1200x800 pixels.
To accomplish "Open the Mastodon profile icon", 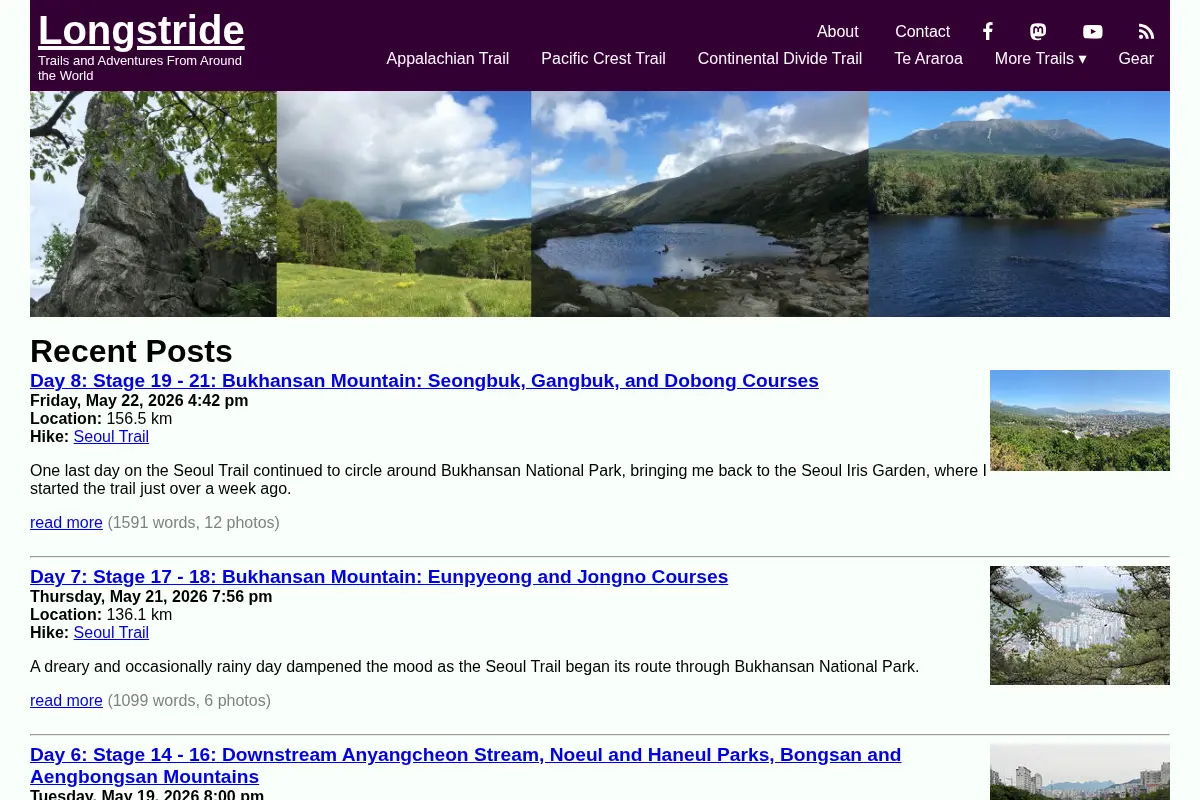I will tap(1038, 31).
